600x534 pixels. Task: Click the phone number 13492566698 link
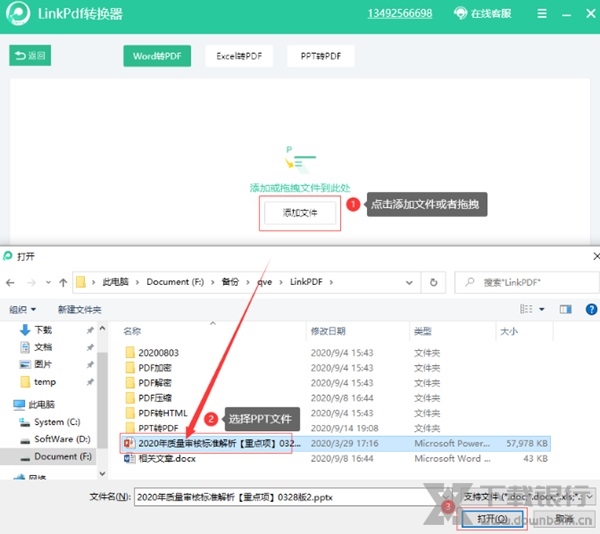pyautogui.click(x=400, y=14)
